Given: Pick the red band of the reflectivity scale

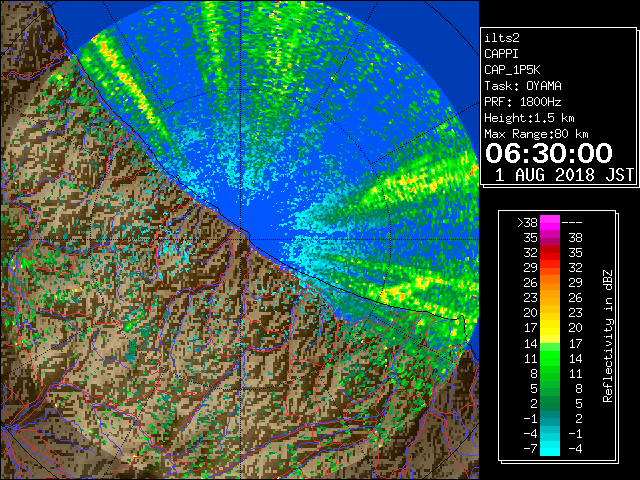Looking at the screenshot, I should click(x=550, y=253).
